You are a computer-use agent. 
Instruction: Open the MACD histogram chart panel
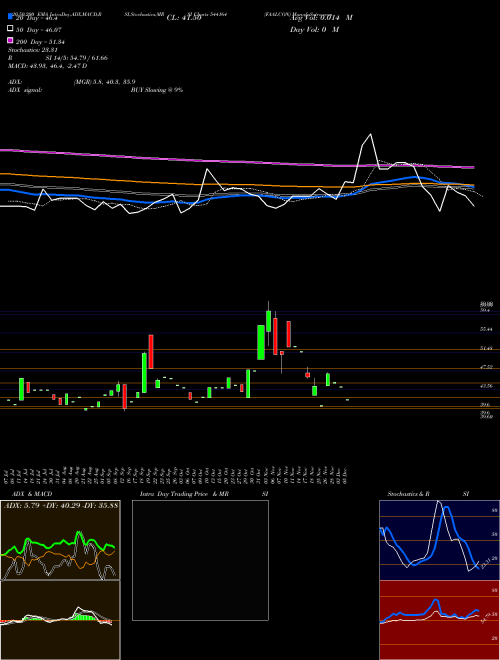(60, 620)
